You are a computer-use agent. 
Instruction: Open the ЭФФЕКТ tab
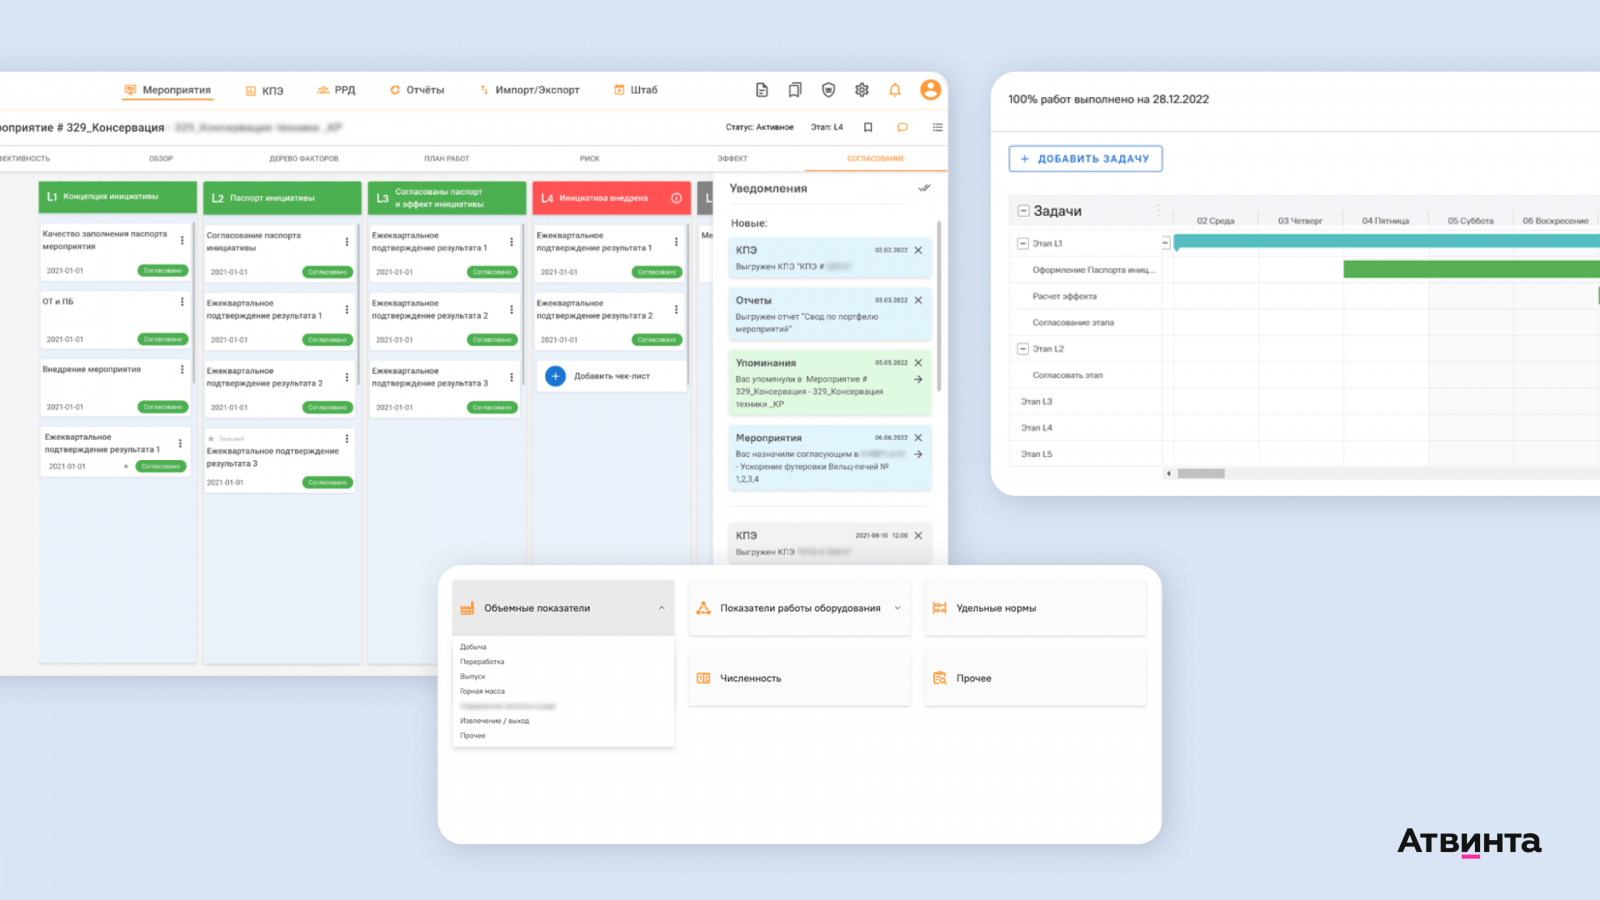tap(733, 158)
